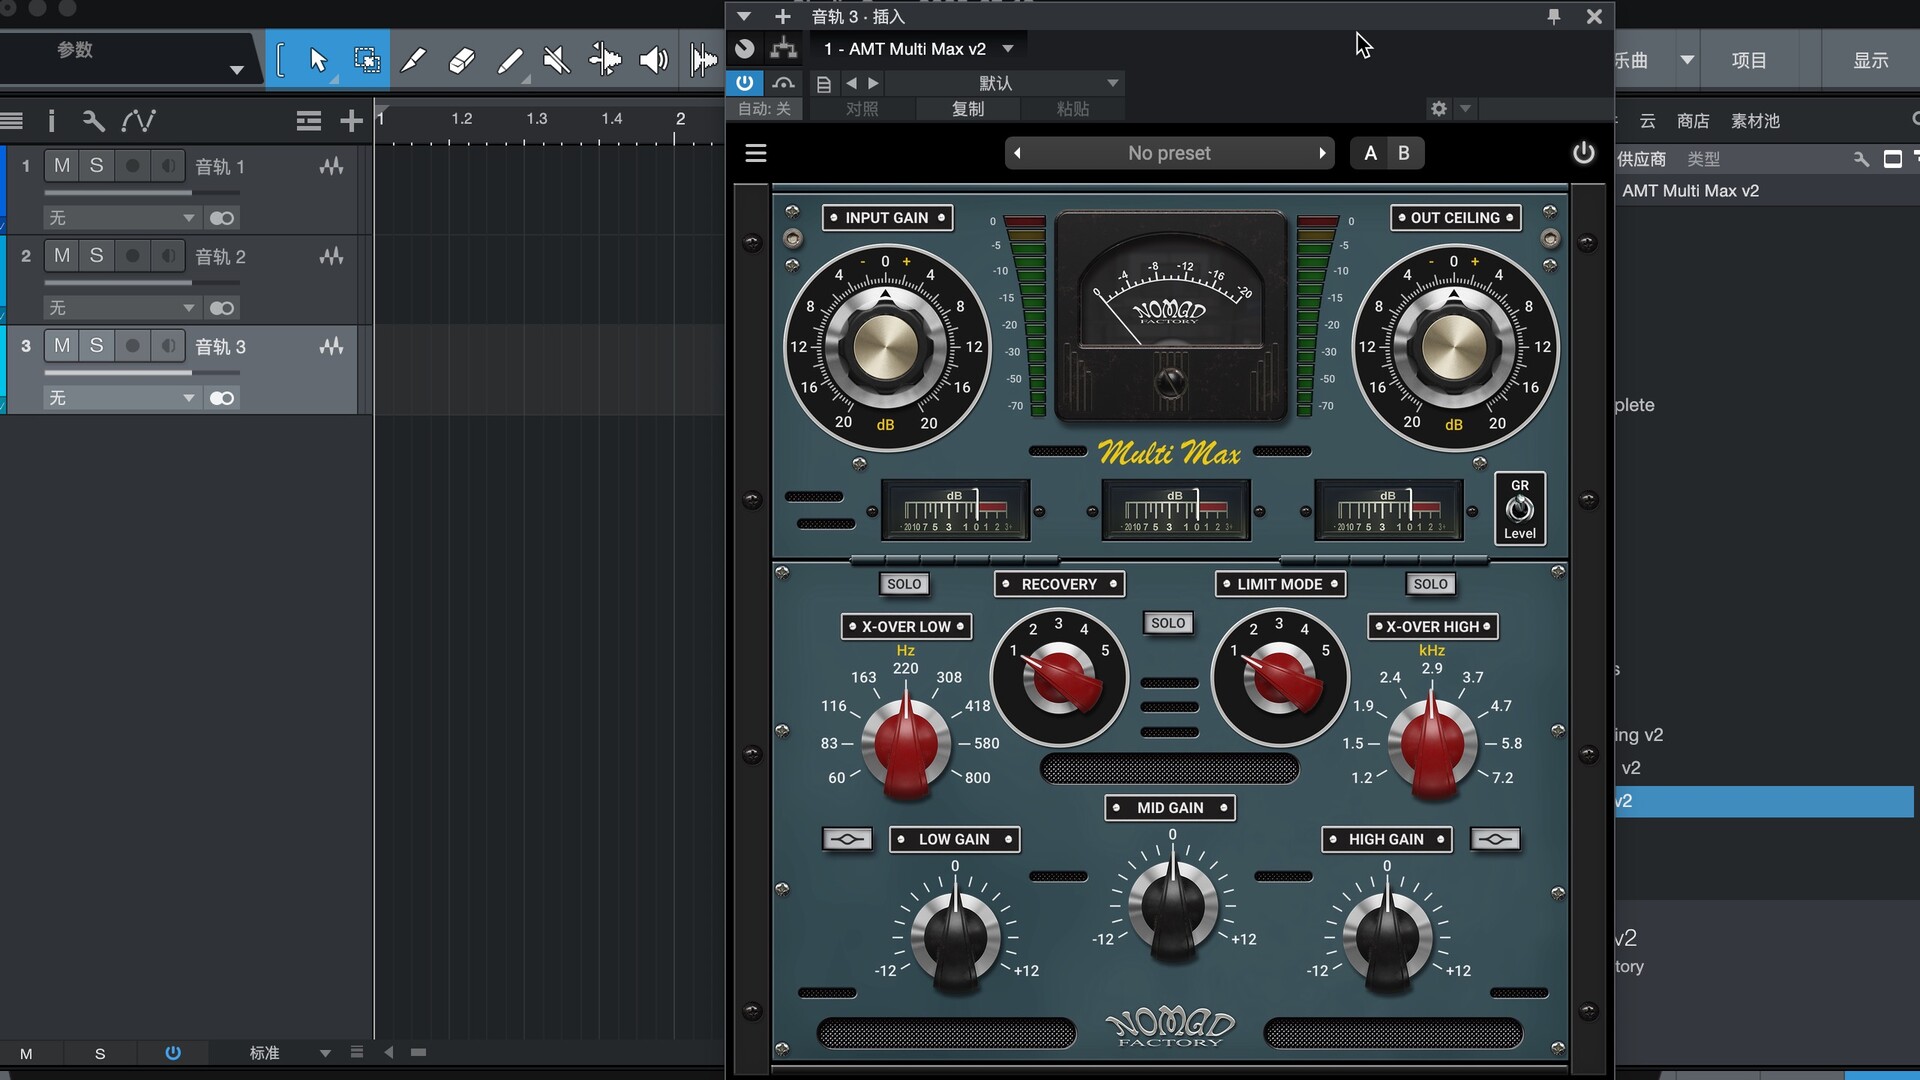Image resolution: width=1920 pixels, height=1080 pixels.
Task: Select the Listen speaker tool
Action: 653,61
